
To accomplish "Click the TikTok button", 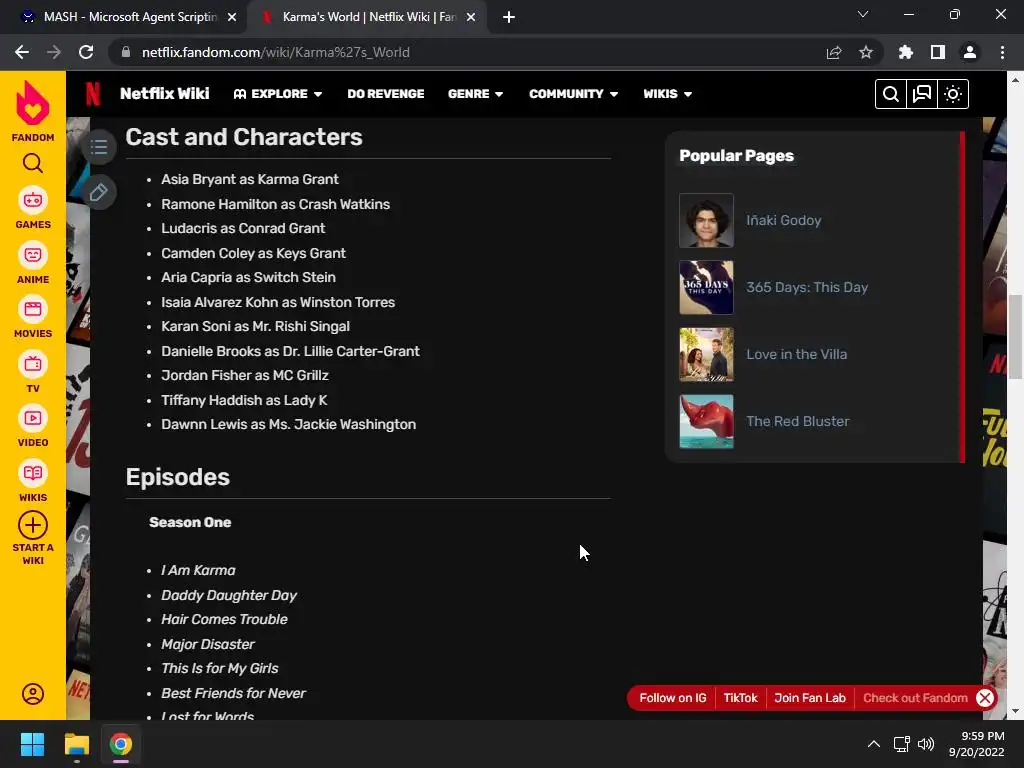I will tap(740, 697).
